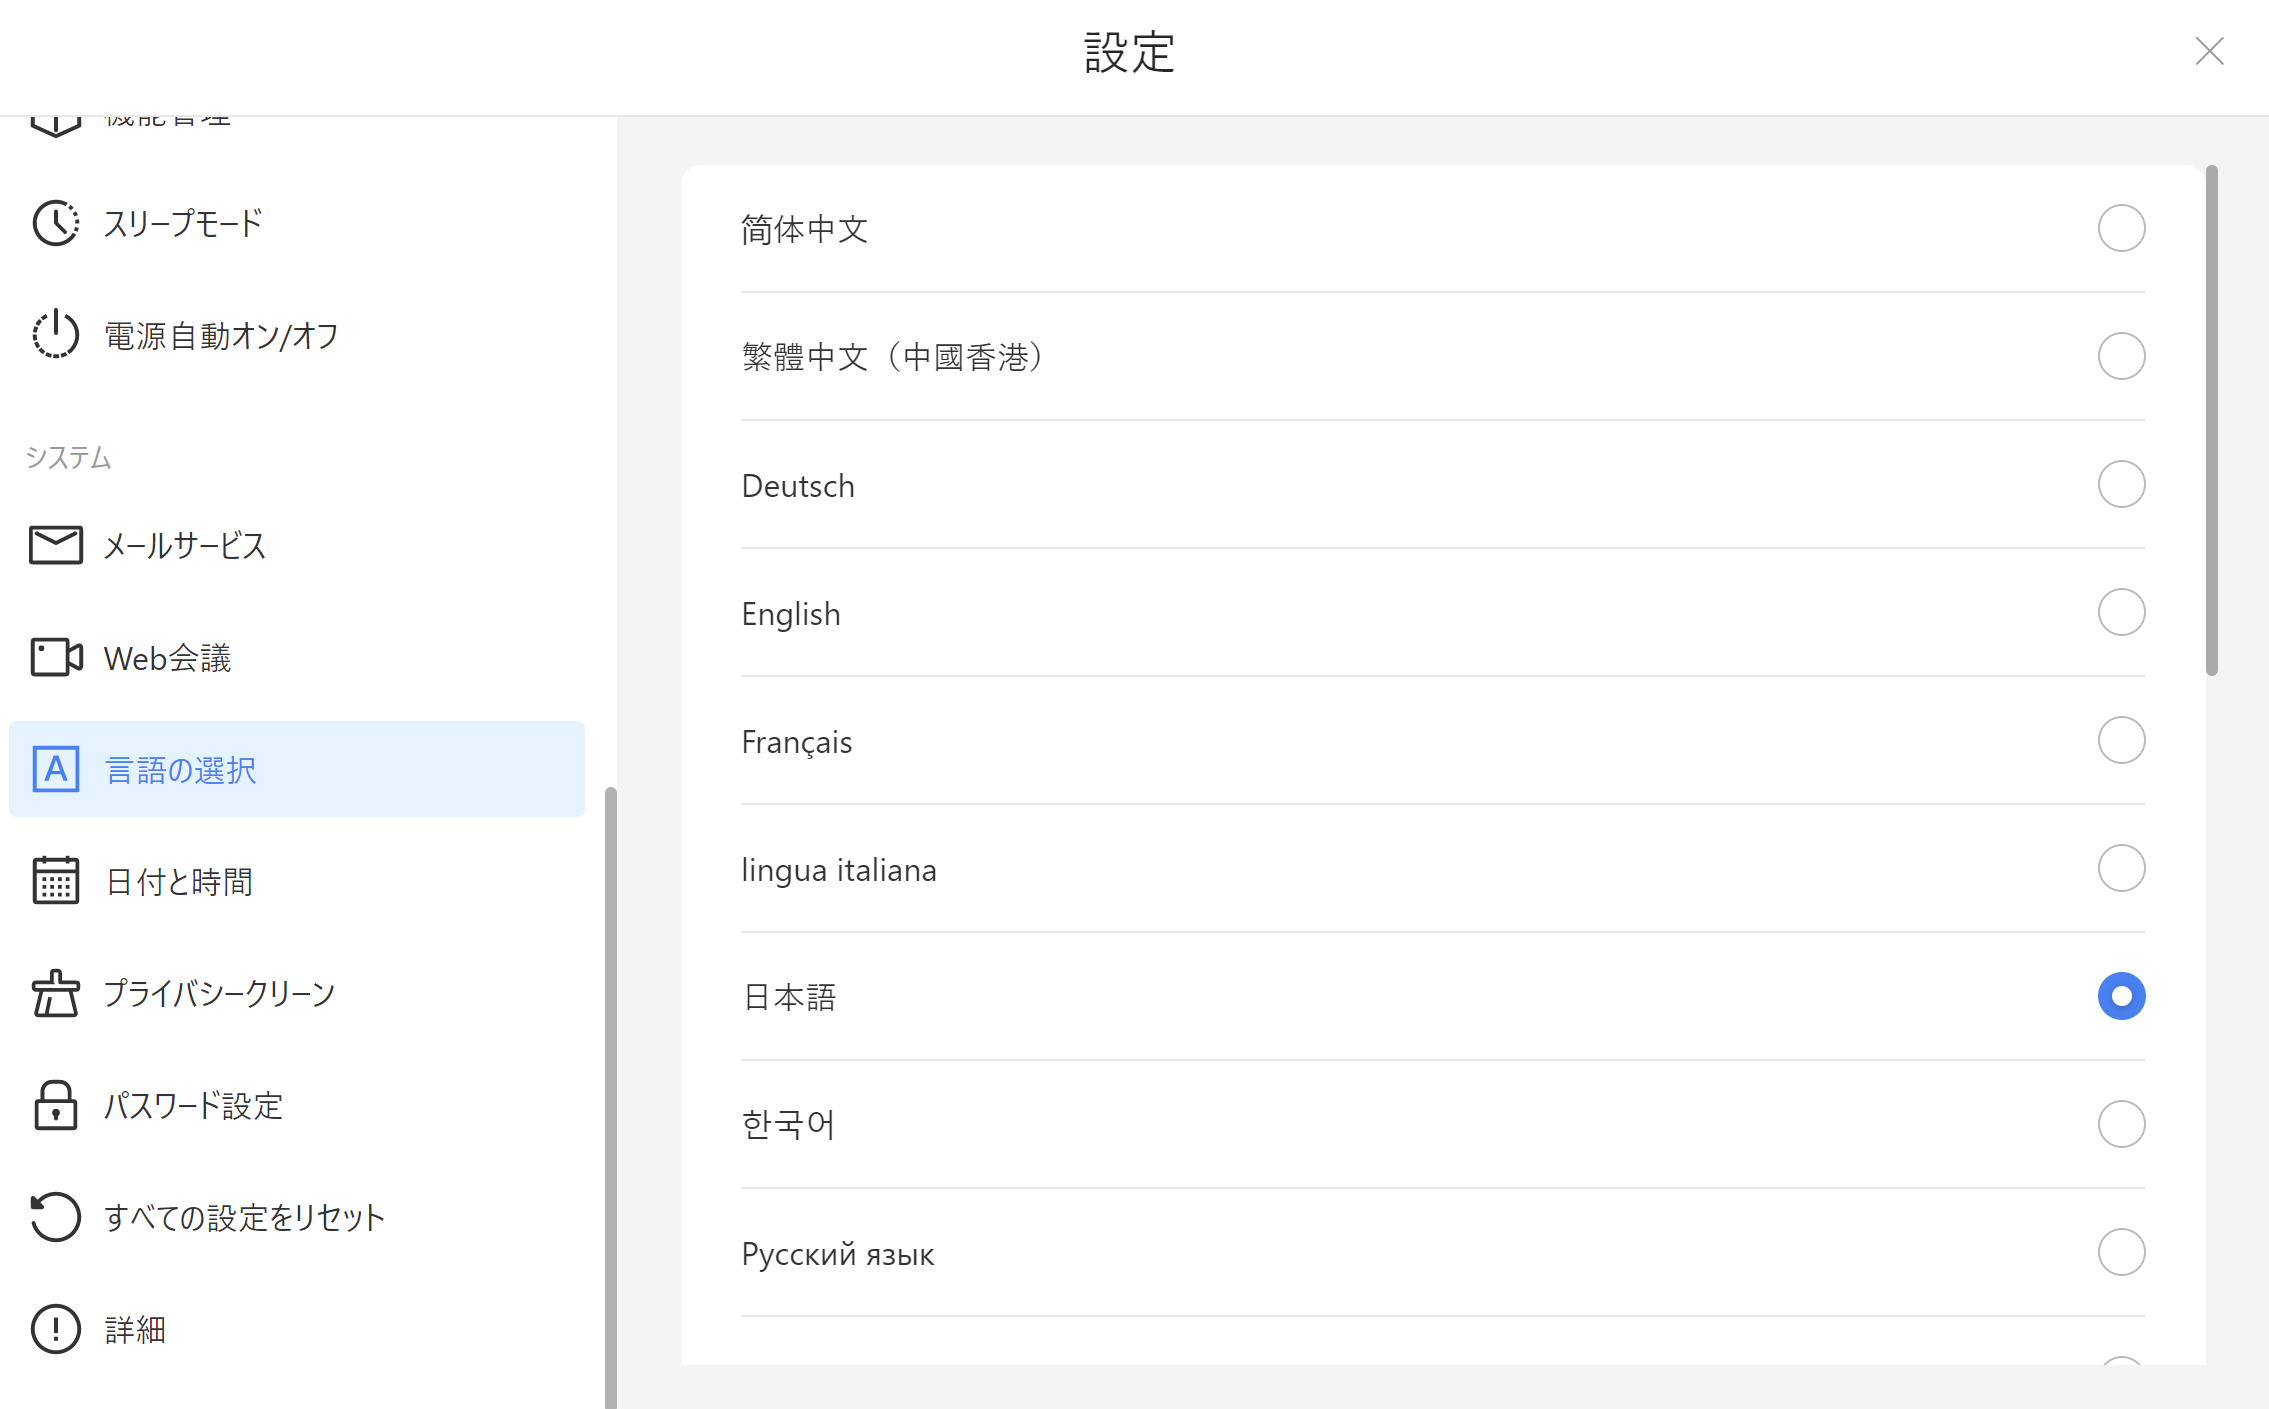2269x1409 pixels.
Task: Select Русский язык radio button
Action: click(x=2121, y=1252)
